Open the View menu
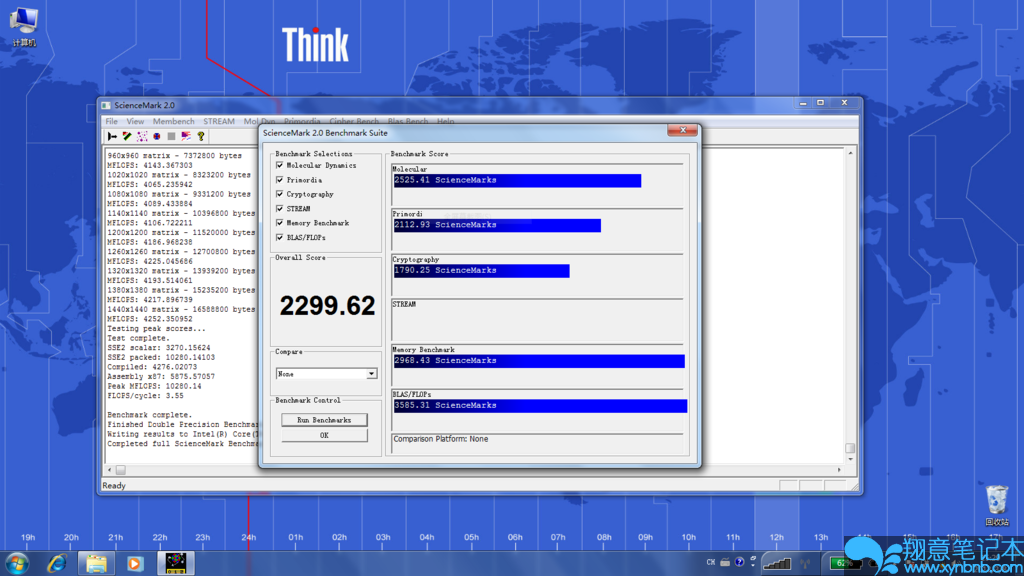Image resolution: width=1024 pixels, height=576 pixels. 135,121
